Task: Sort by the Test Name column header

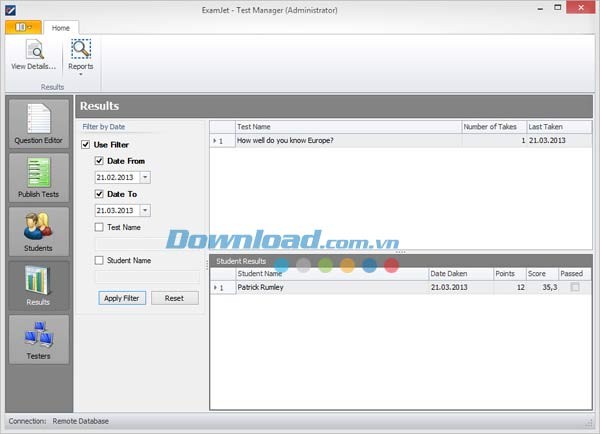Action: (346, 127)
